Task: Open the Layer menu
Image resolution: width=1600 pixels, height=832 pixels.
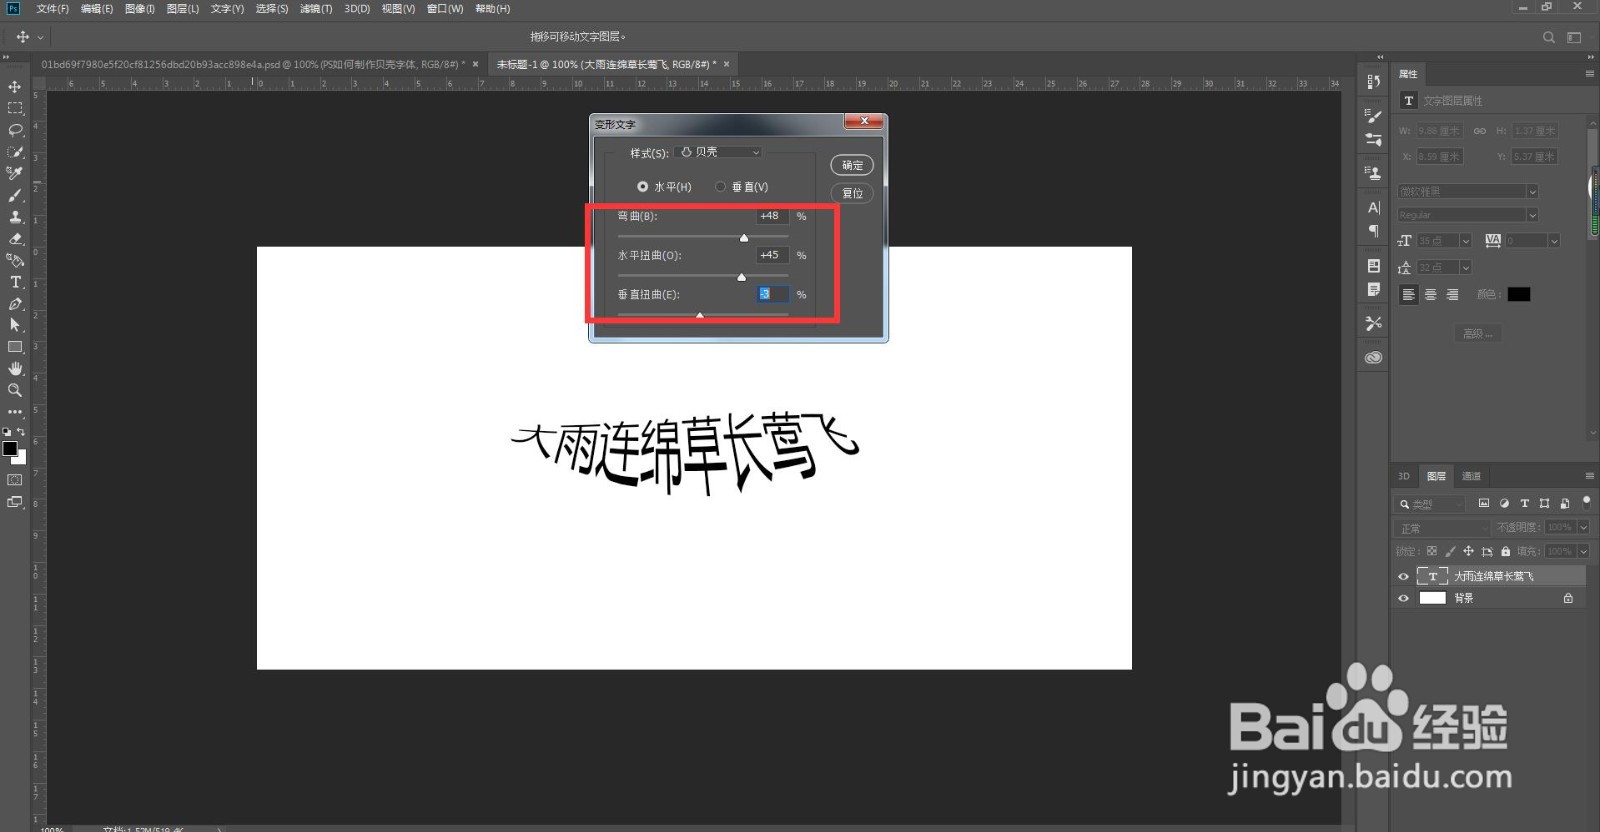Action: (182, 9)
